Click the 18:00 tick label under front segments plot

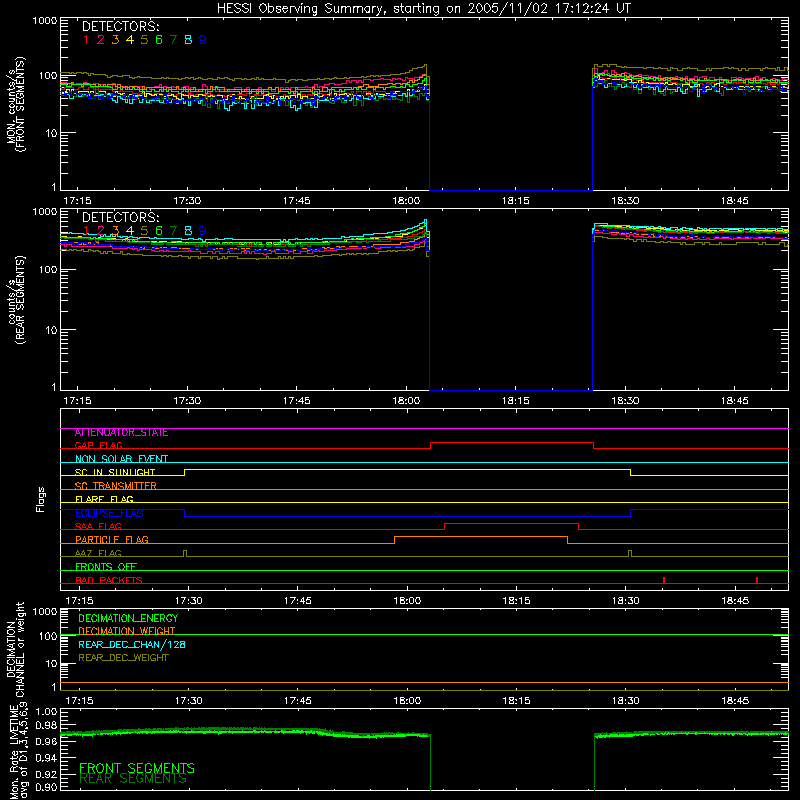click(x=406, y=201)
